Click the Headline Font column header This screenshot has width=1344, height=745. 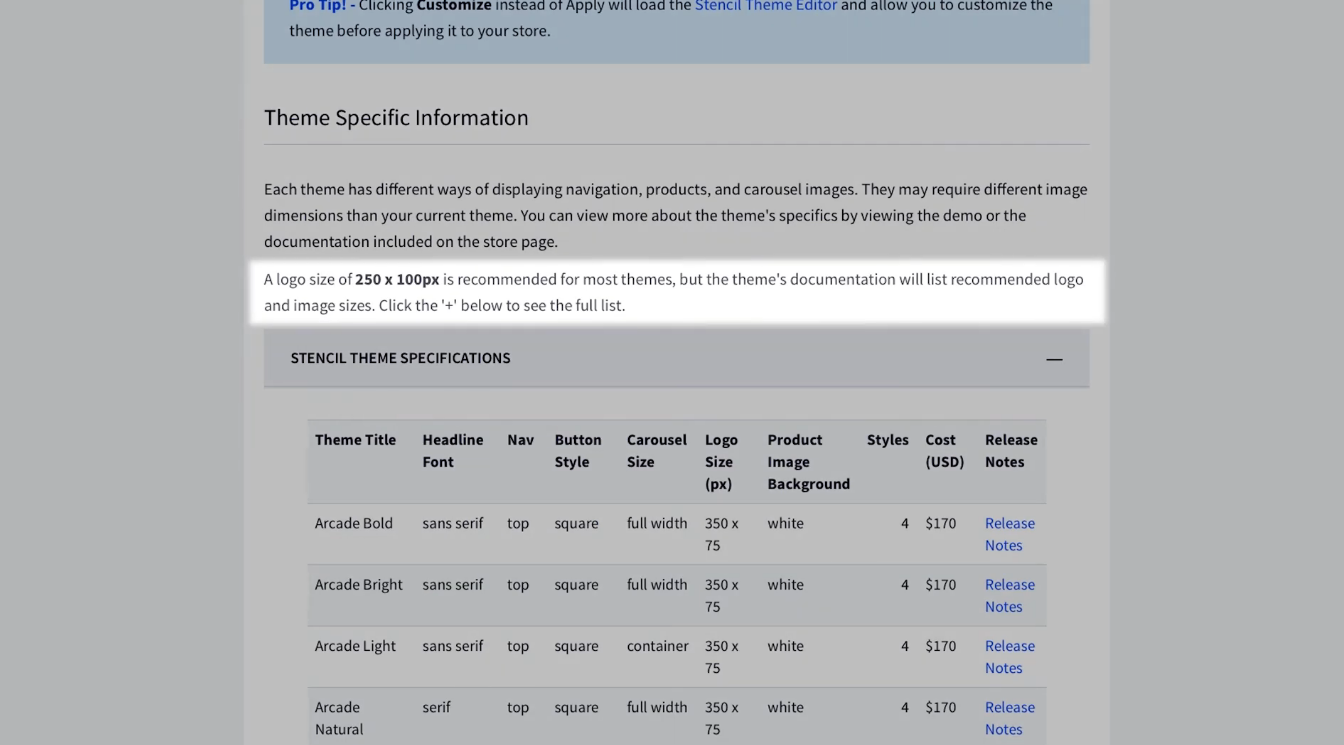point(452,451)
